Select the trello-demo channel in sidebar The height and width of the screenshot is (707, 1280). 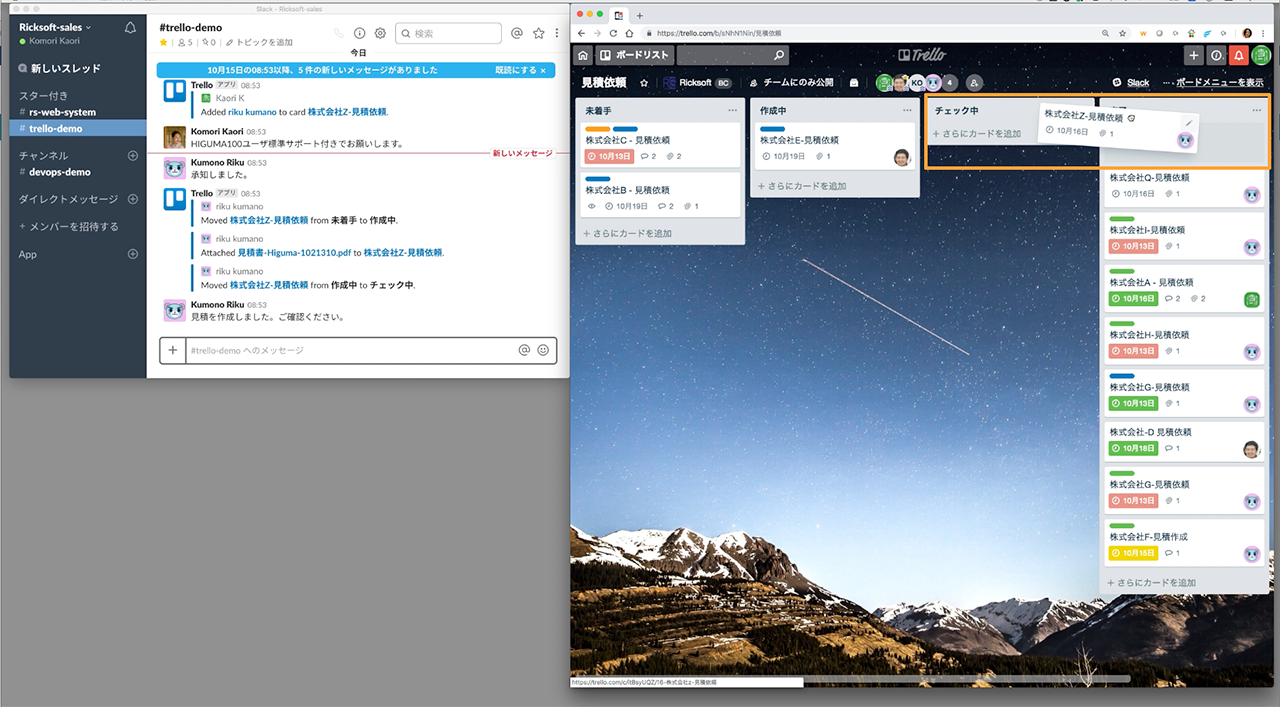[x=78, y=128]
